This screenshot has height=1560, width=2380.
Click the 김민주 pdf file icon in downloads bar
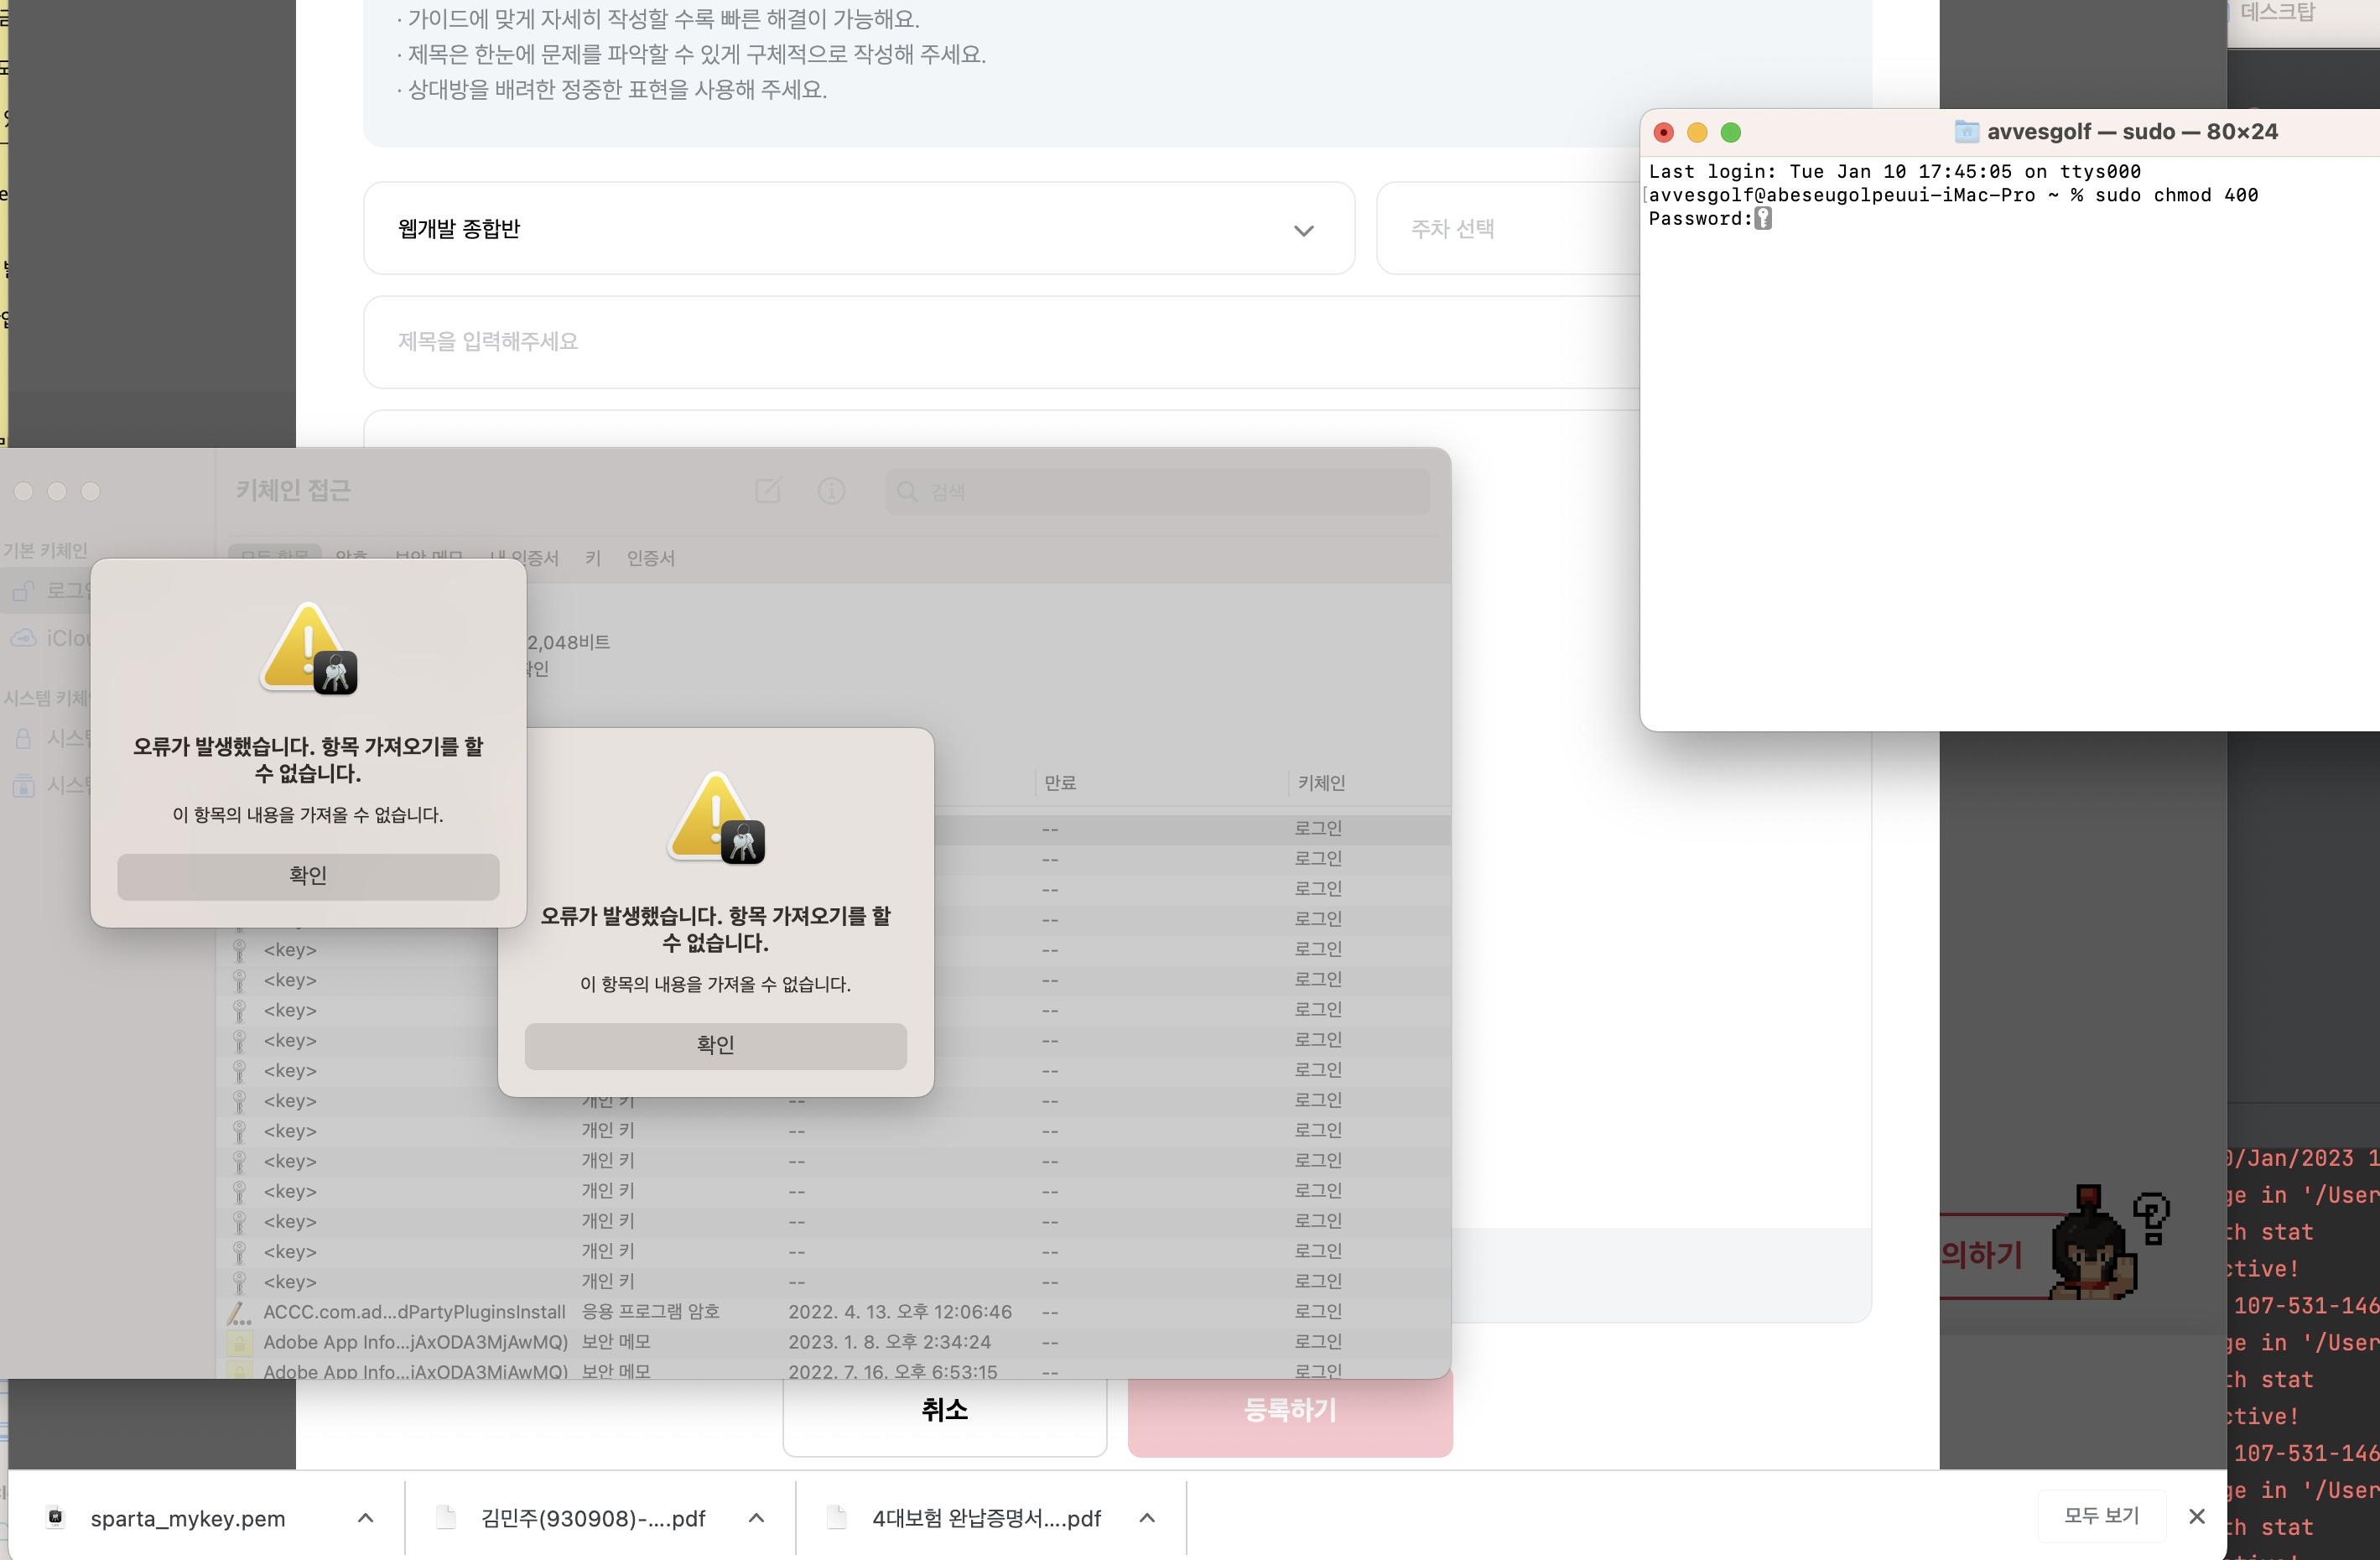[x=446, y=1518]
